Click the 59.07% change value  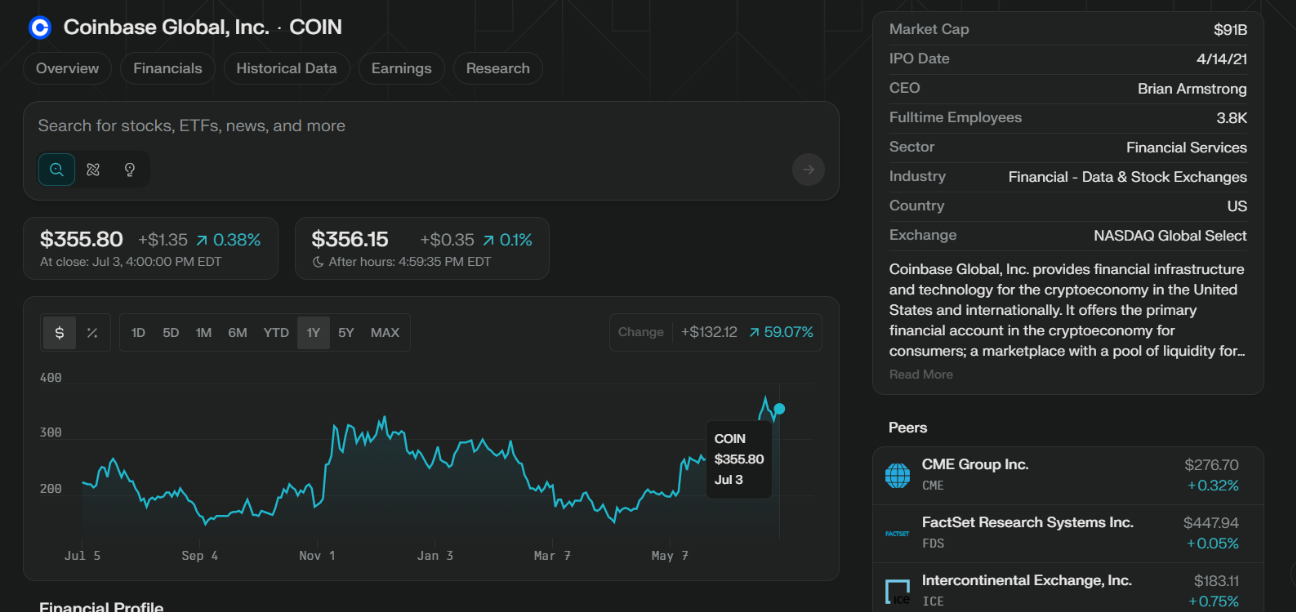tap(789, 332)
